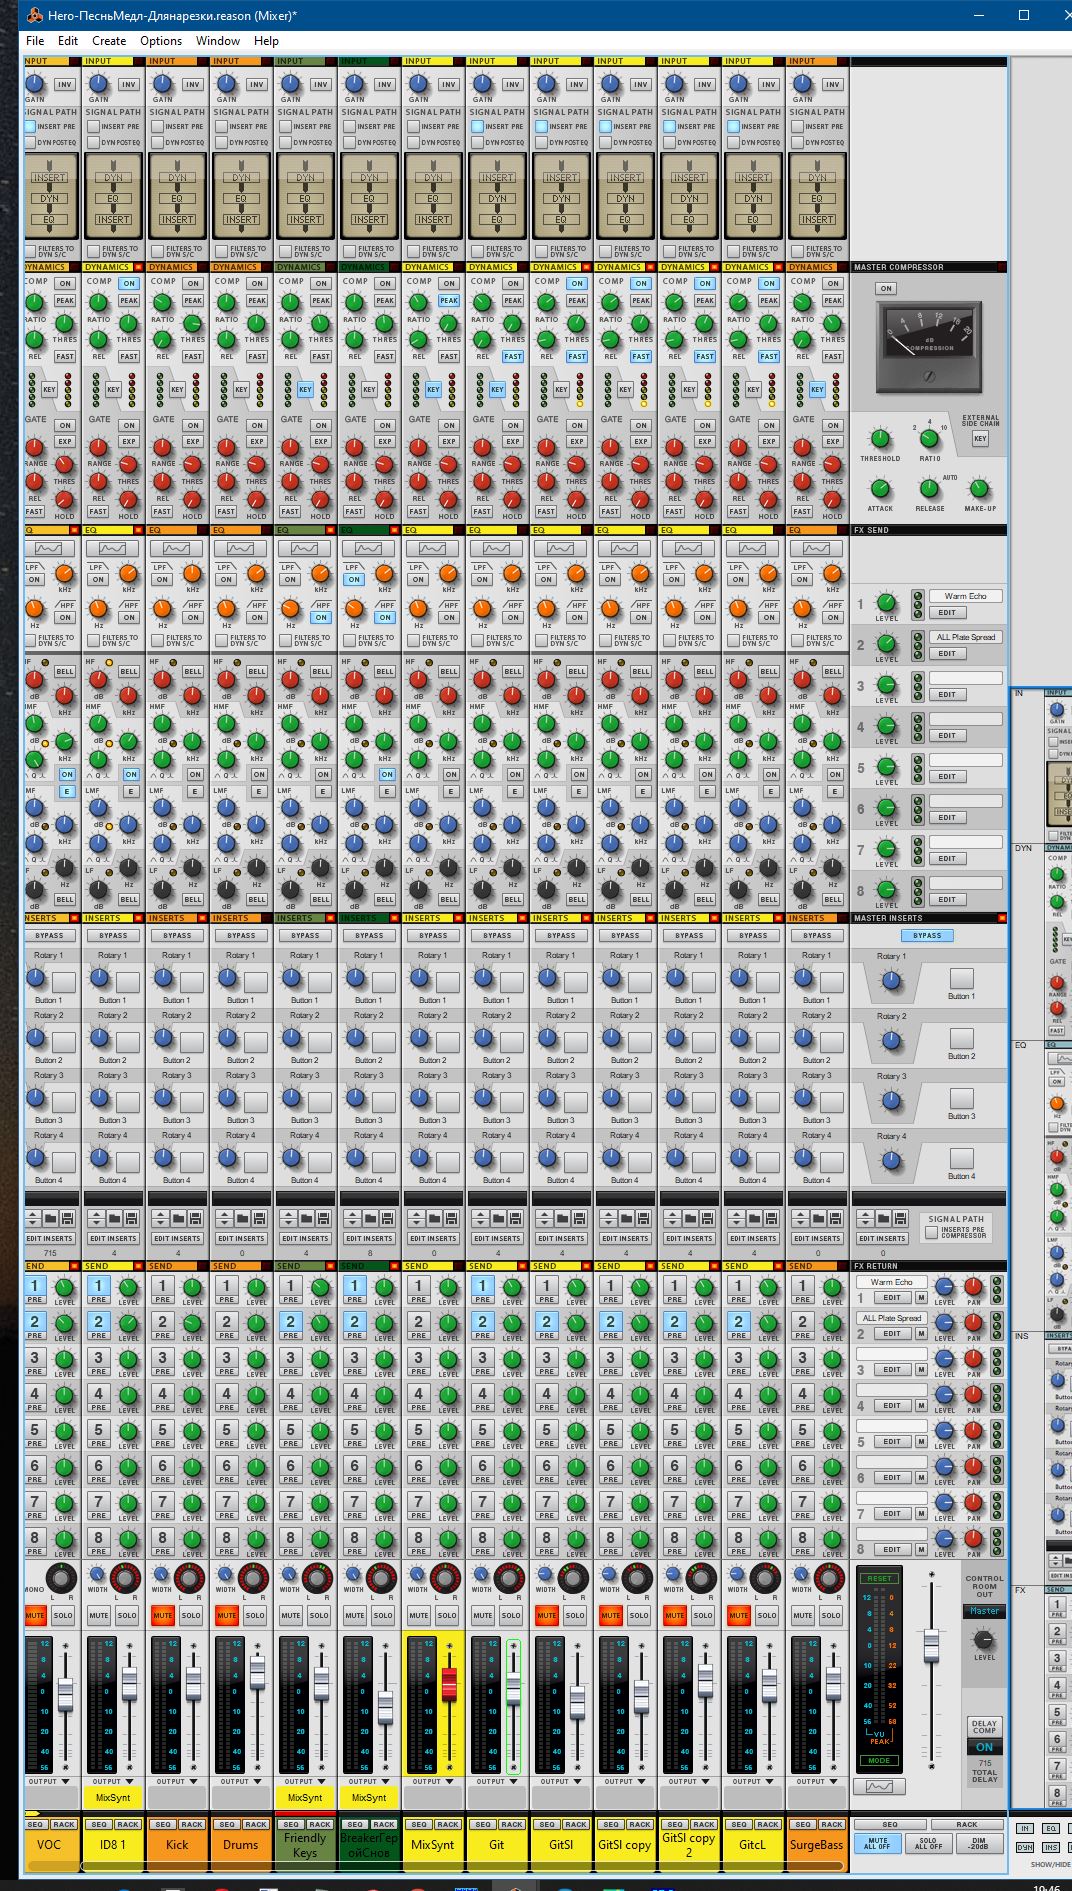Open the Output dropdown on the Drums channel
1072x1891 pixels.
(x=241, y=1781)
